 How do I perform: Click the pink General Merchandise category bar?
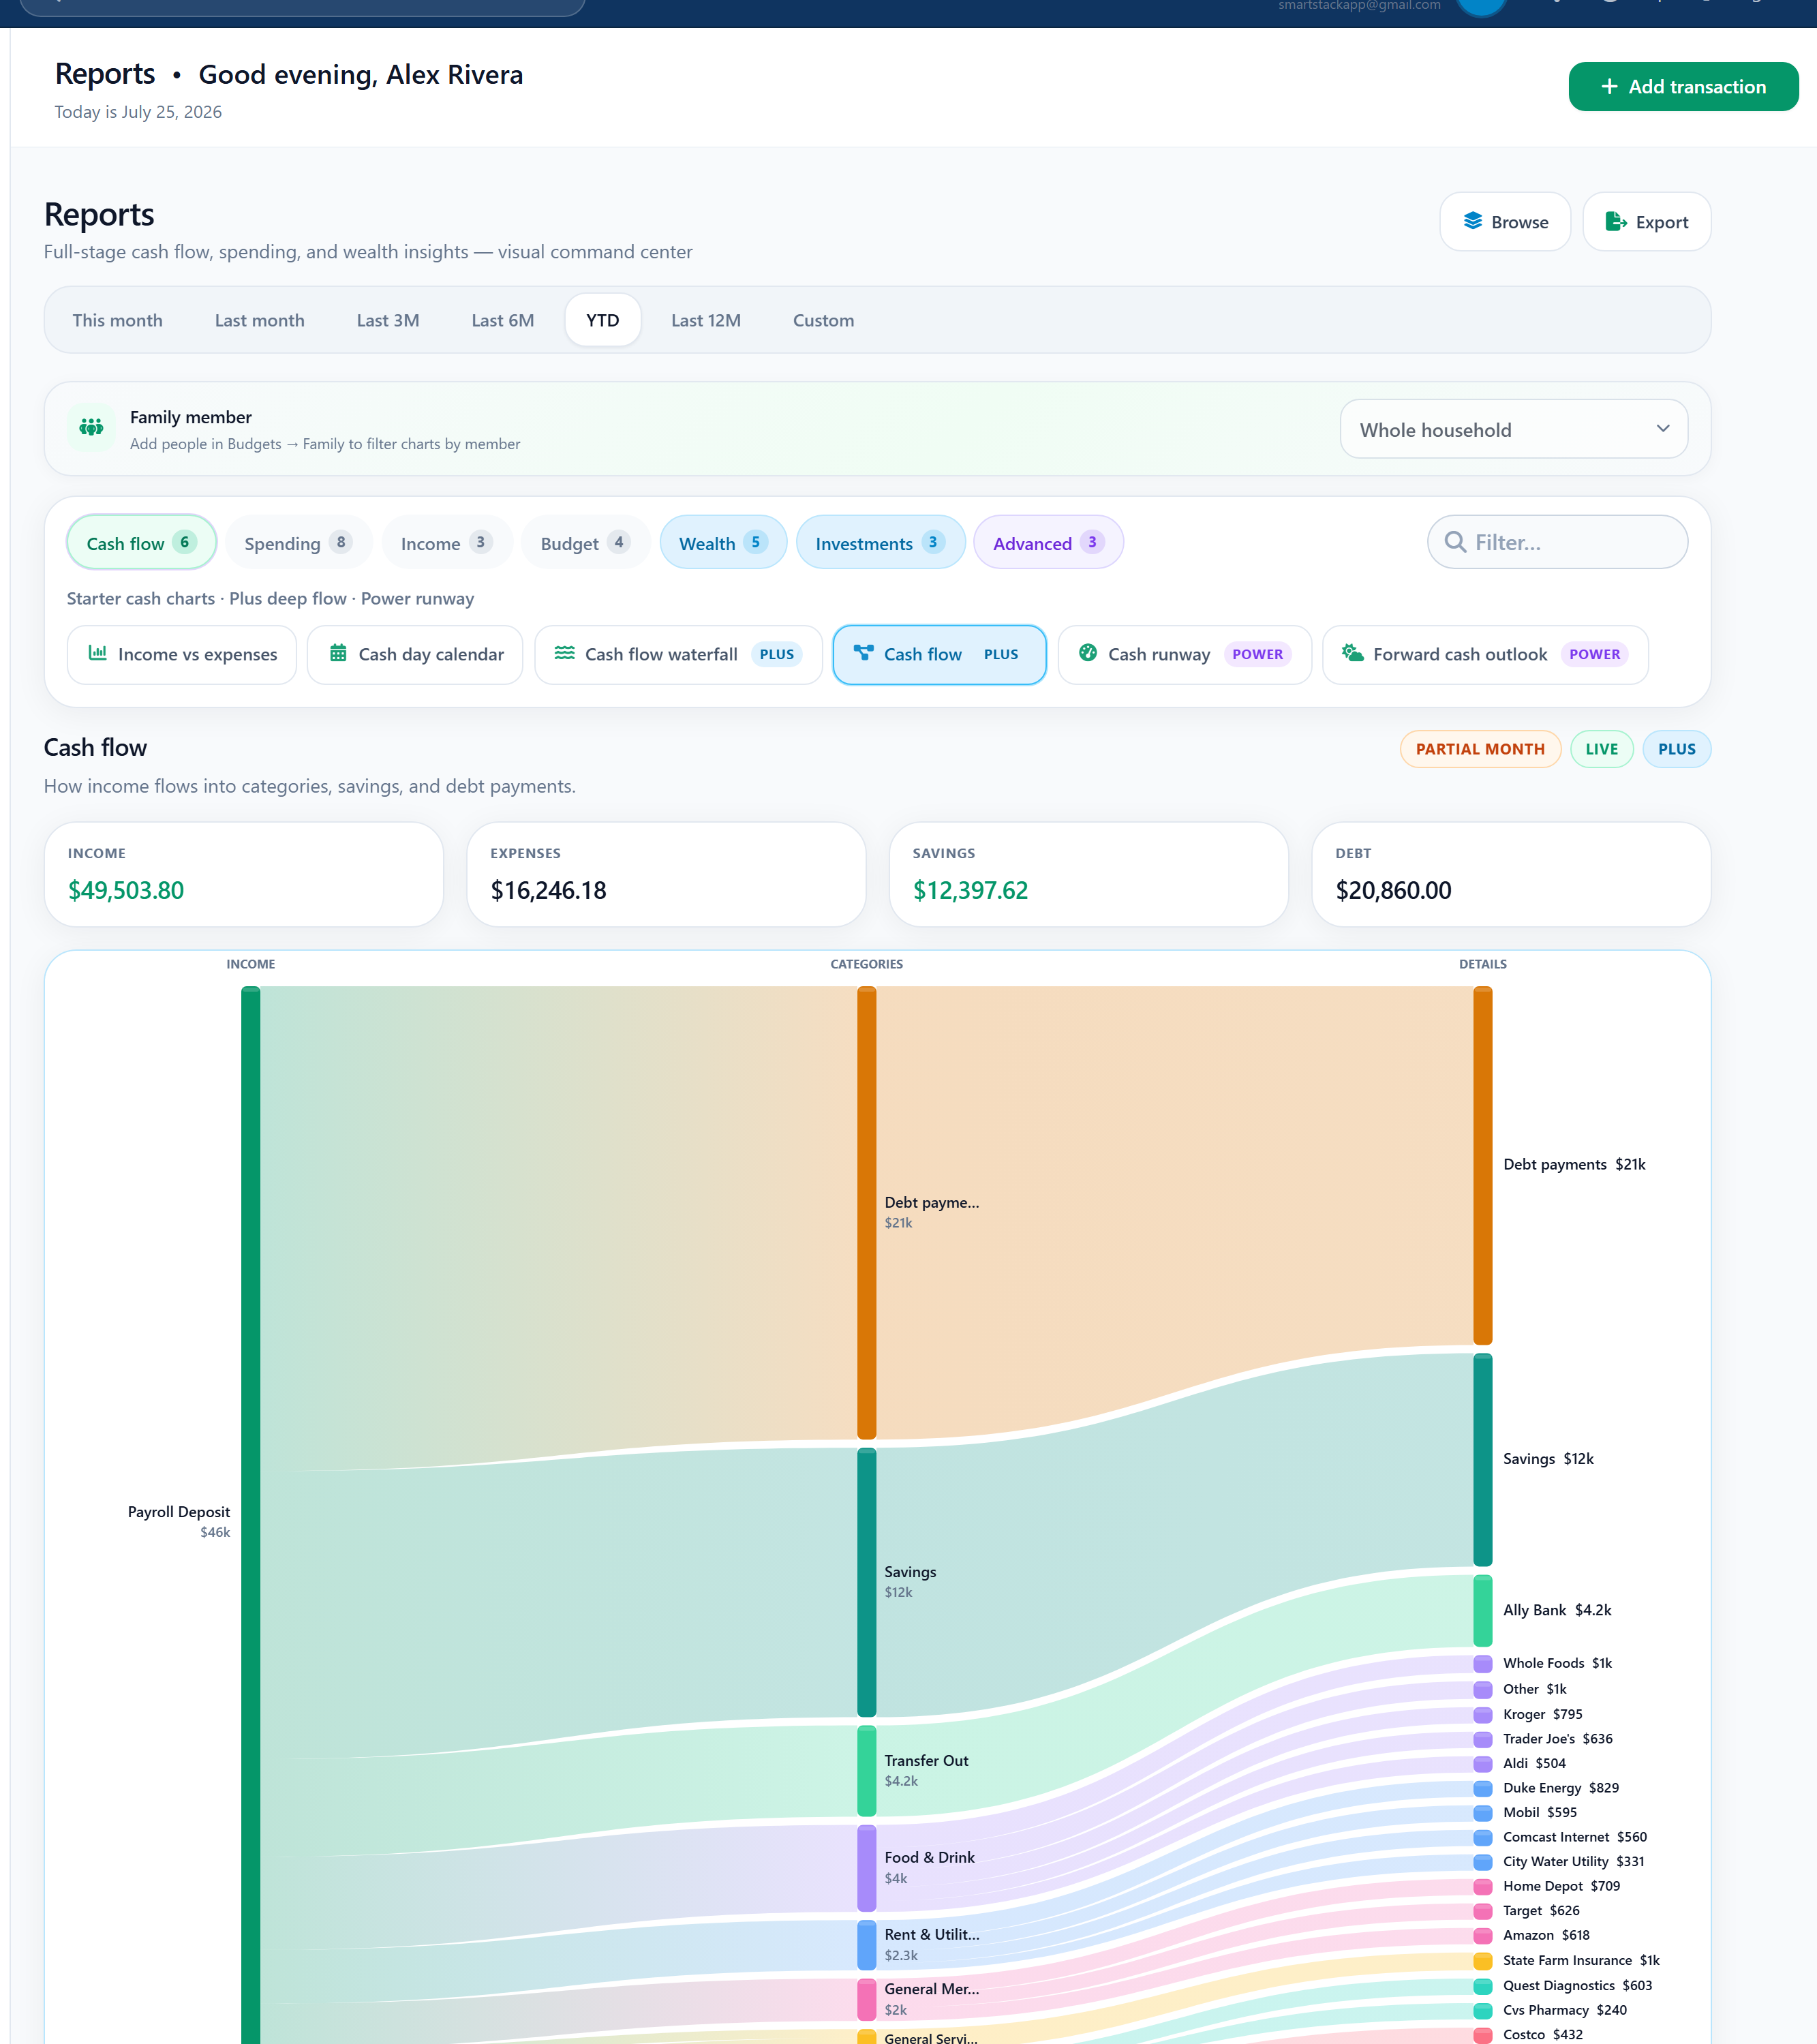point(866,1999)
